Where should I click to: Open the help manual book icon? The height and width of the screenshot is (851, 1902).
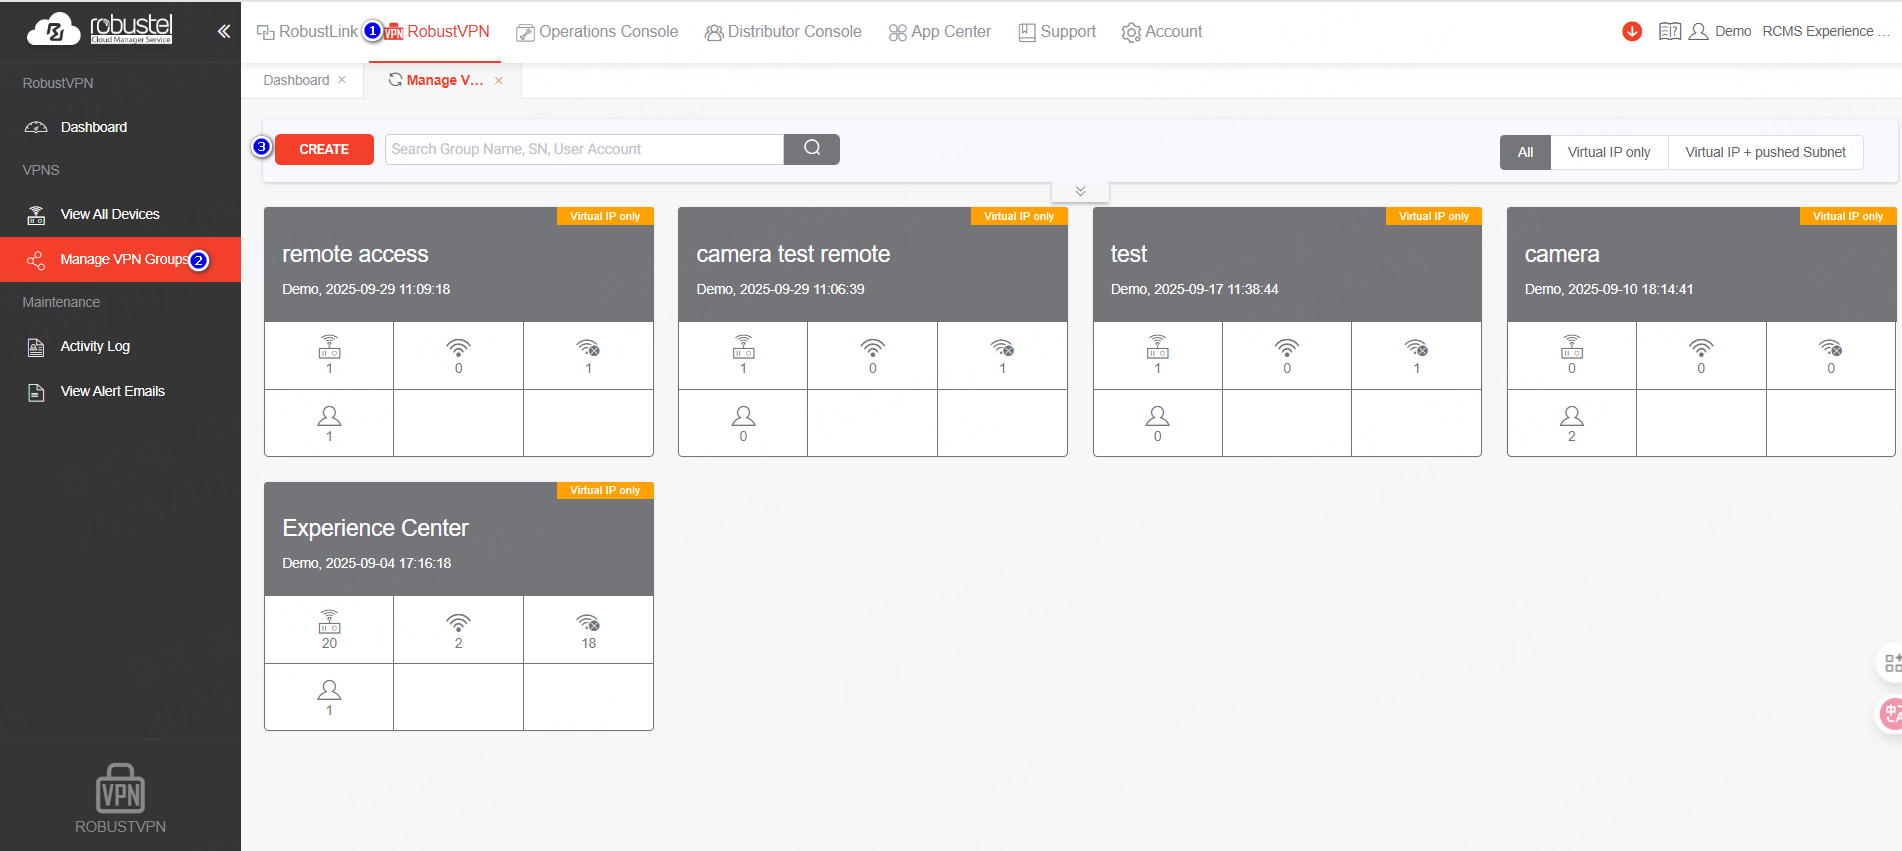pos(1669,31)
